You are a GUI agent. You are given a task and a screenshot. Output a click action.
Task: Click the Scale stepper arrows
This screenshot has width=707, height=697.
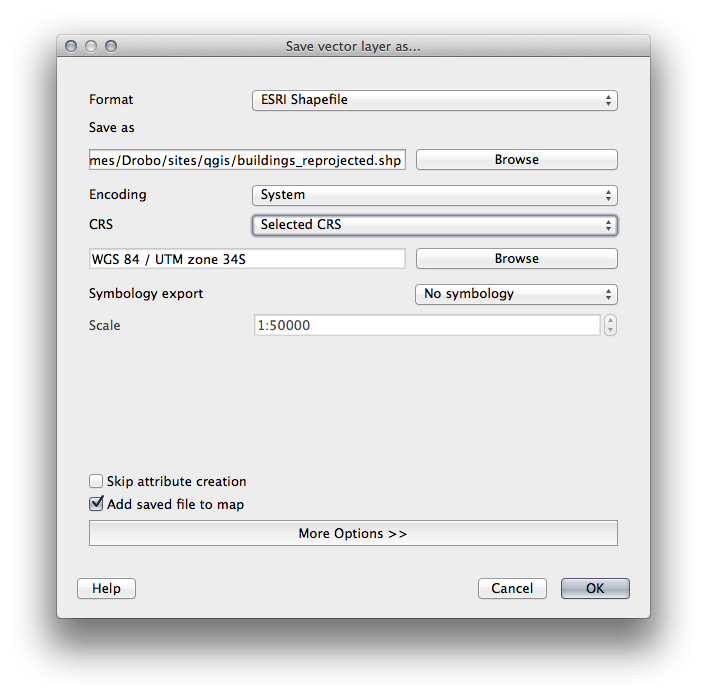click(611, 325)
